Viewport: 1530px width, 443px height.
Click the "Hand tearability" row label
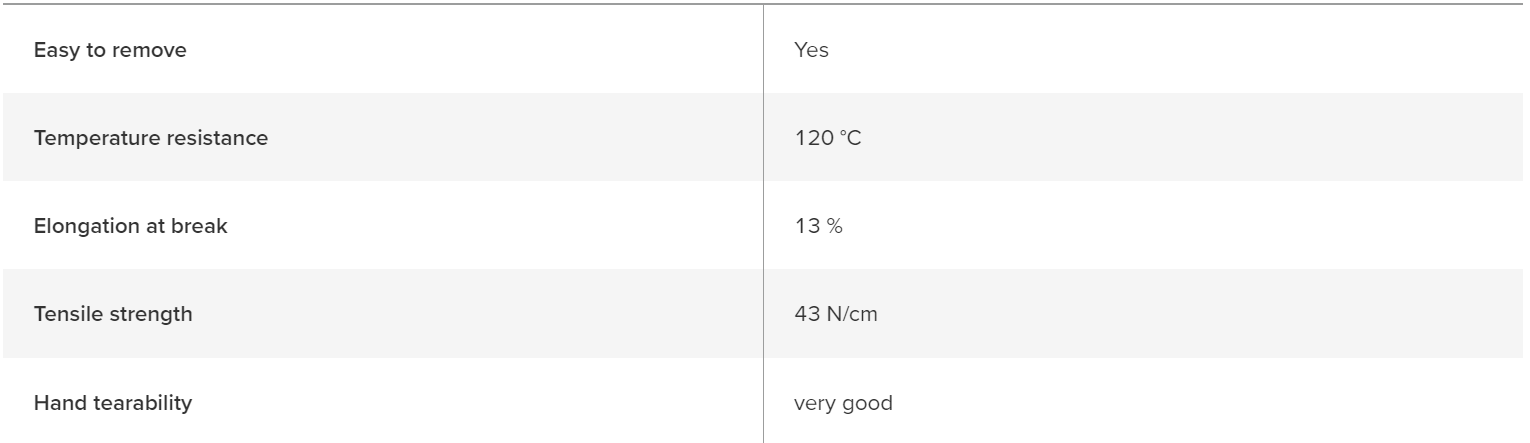113,403
